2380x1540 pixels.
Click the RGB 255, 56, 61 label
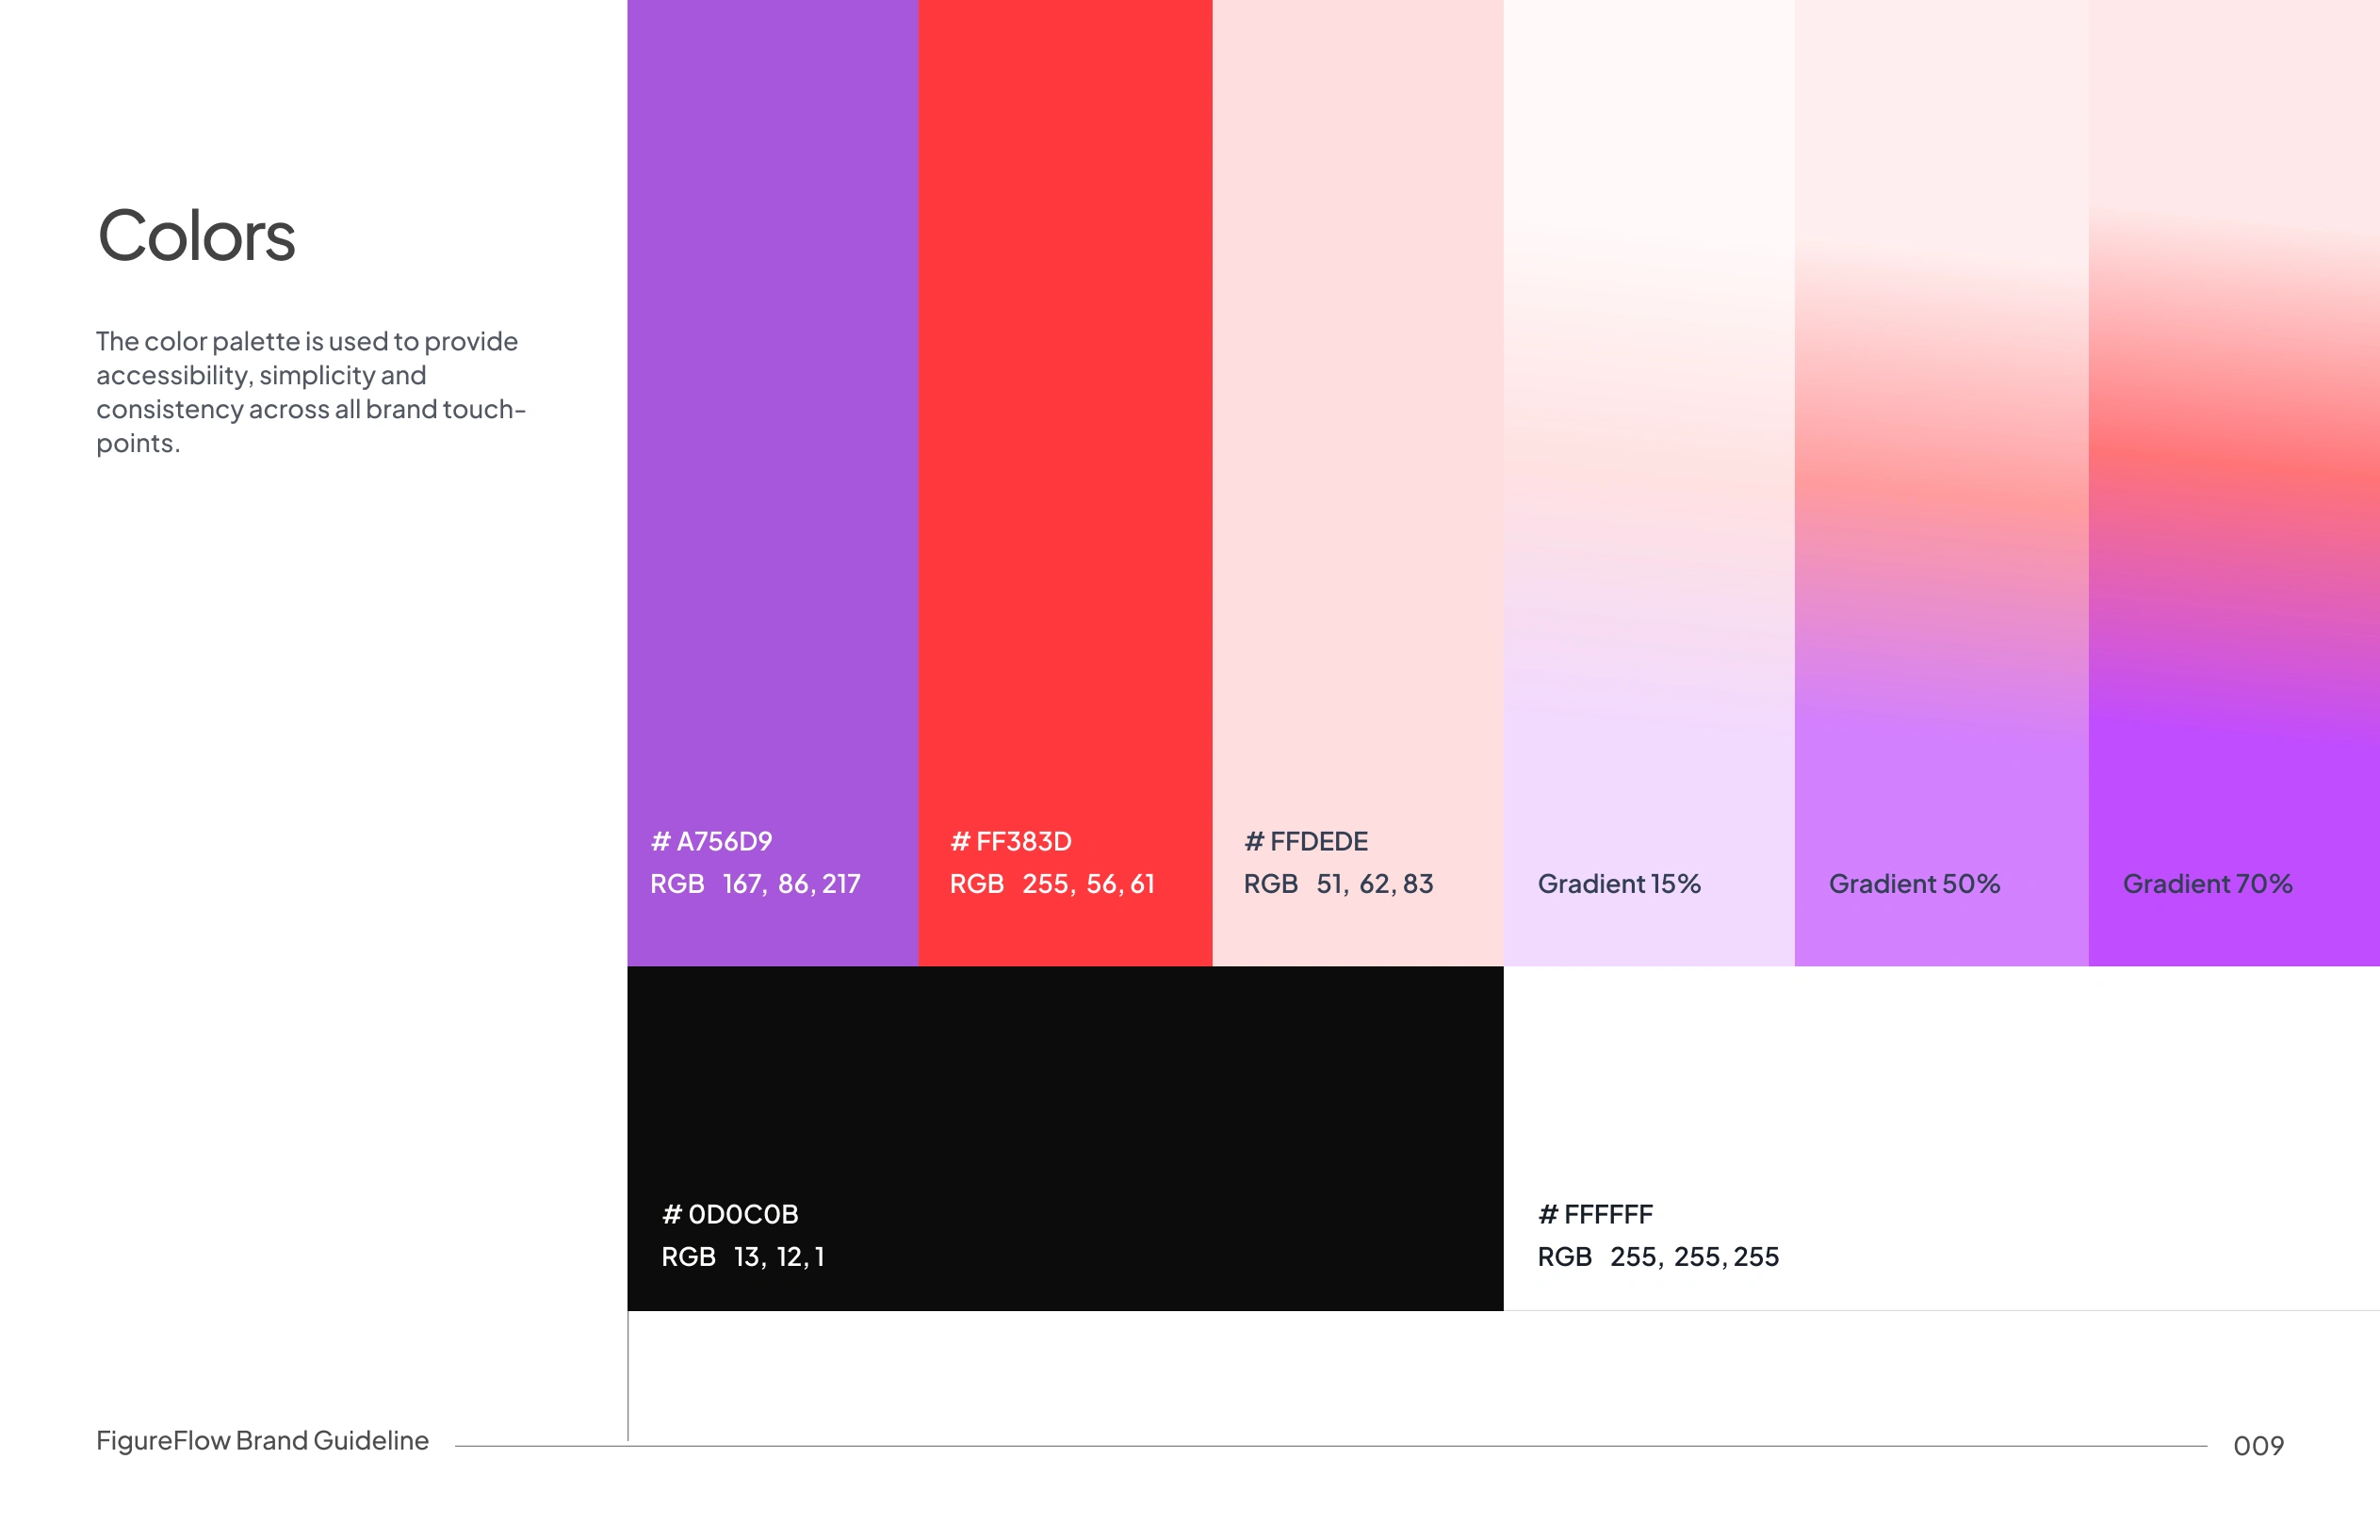click(1051, 884)
